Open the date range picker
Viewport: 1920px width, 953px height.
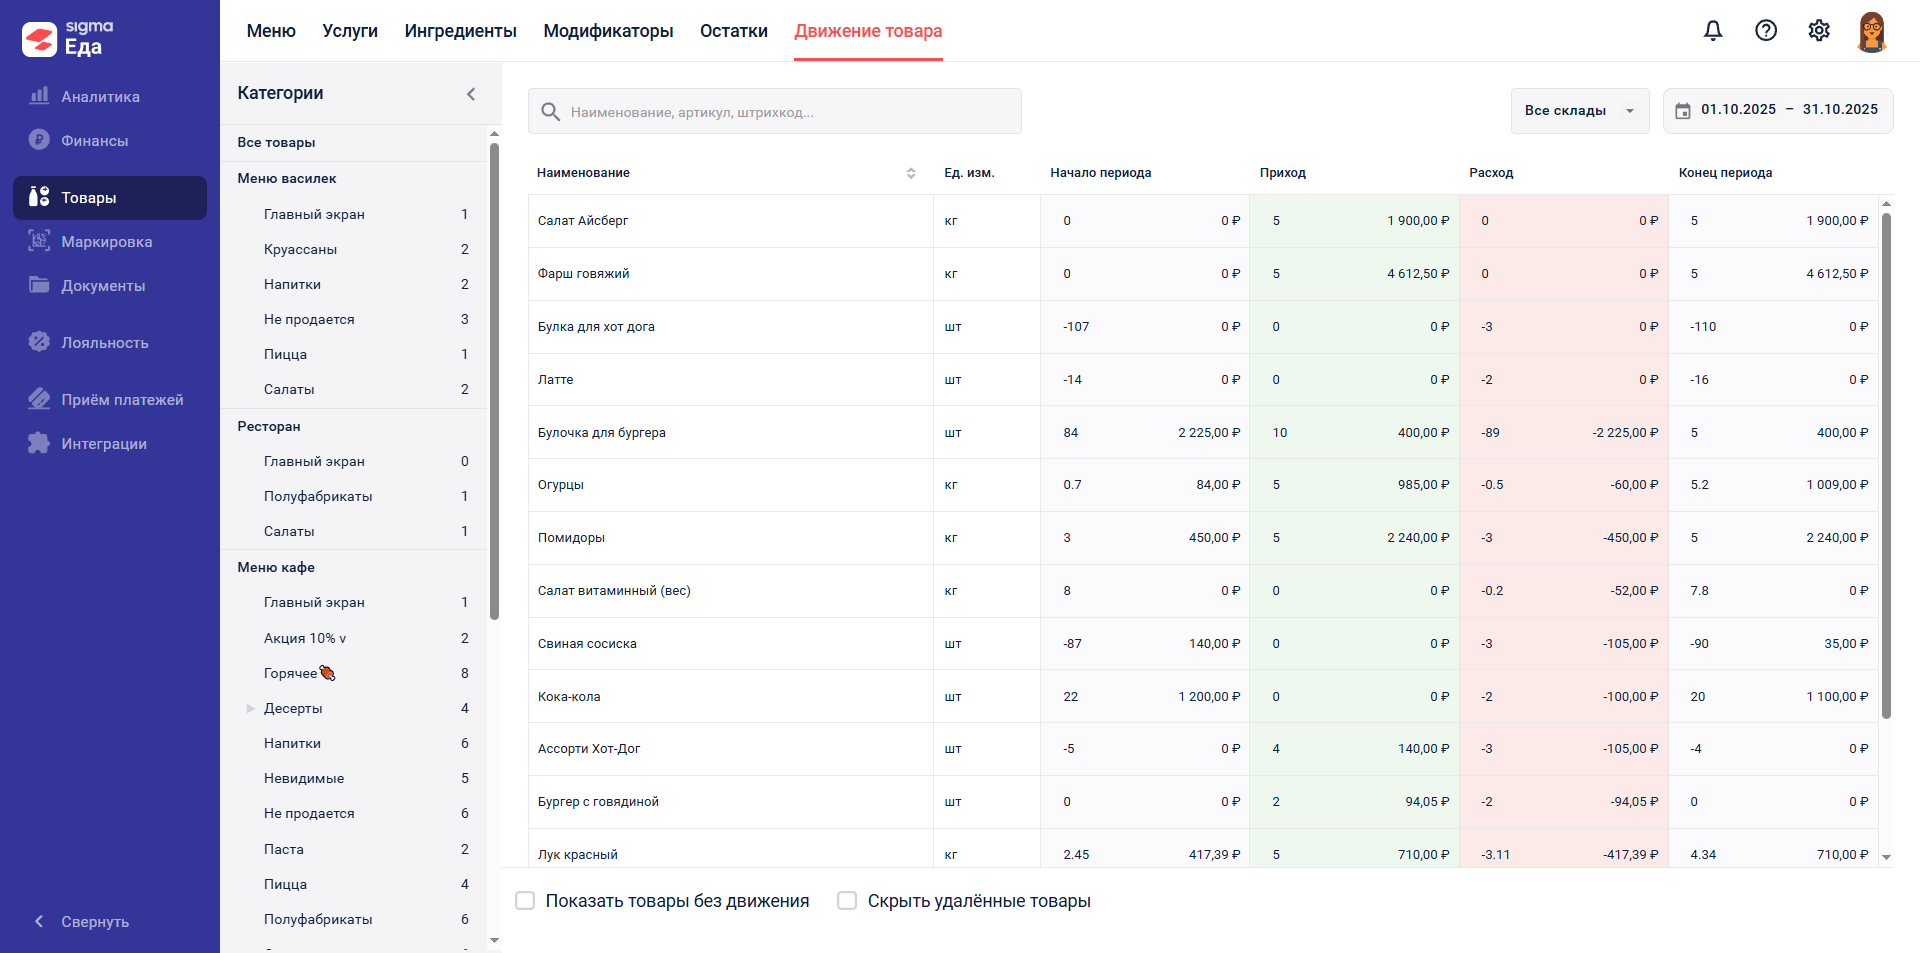1777,110
